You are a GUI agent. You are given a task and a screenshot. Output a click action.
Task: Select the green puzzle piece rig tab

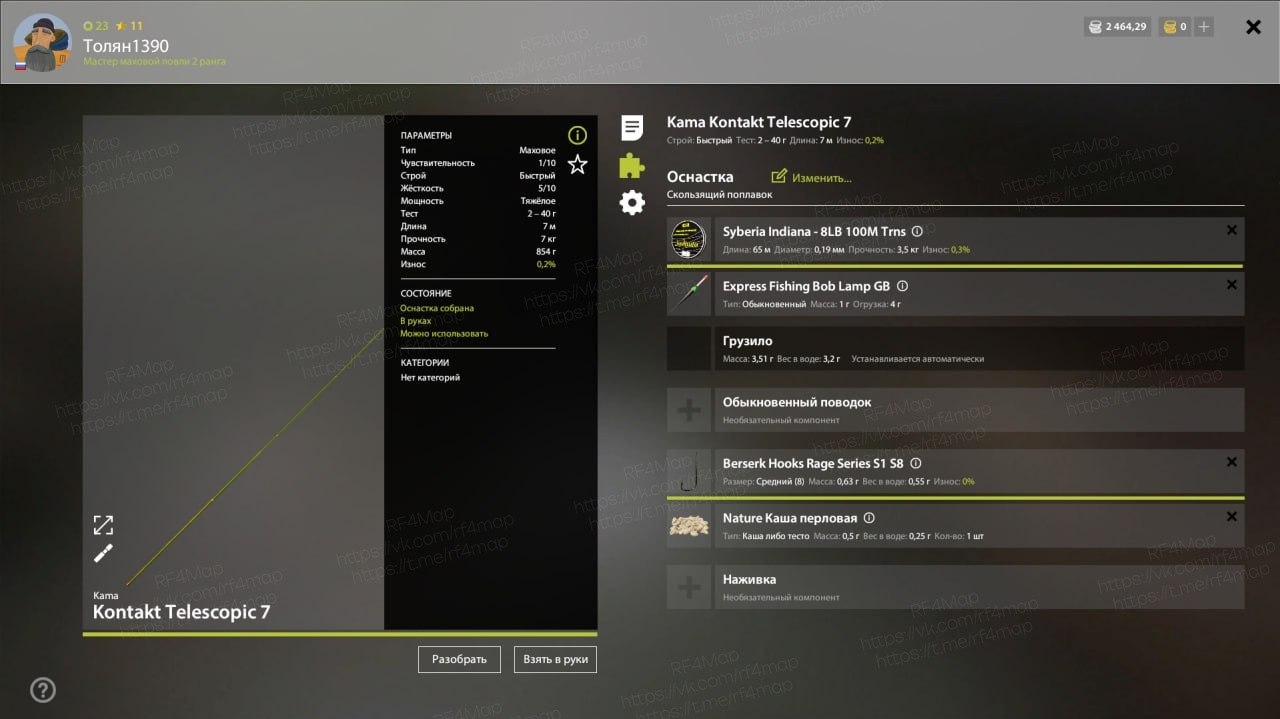coord(632,165)
